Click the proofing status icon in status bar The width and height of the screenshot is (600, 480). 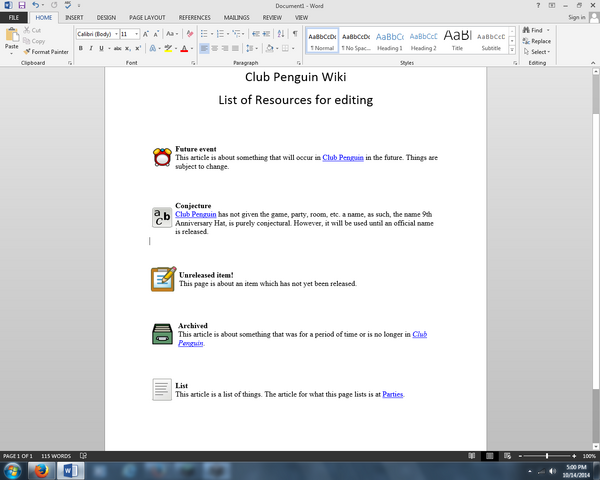click(x=83, y=456)
